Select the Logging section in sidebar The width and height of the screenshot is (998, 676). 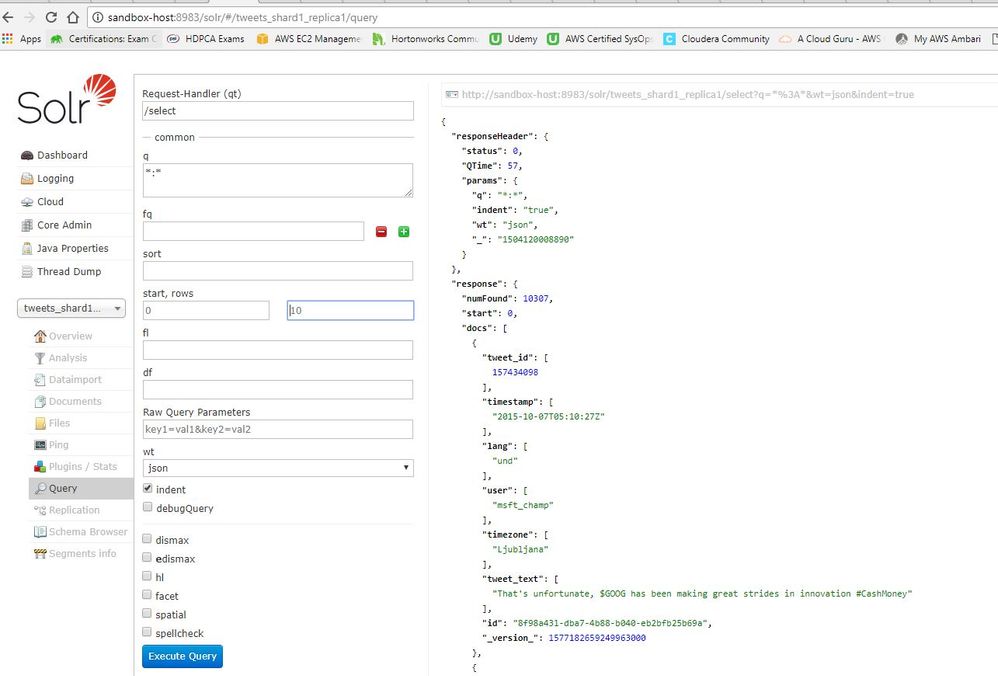point(54,178)
